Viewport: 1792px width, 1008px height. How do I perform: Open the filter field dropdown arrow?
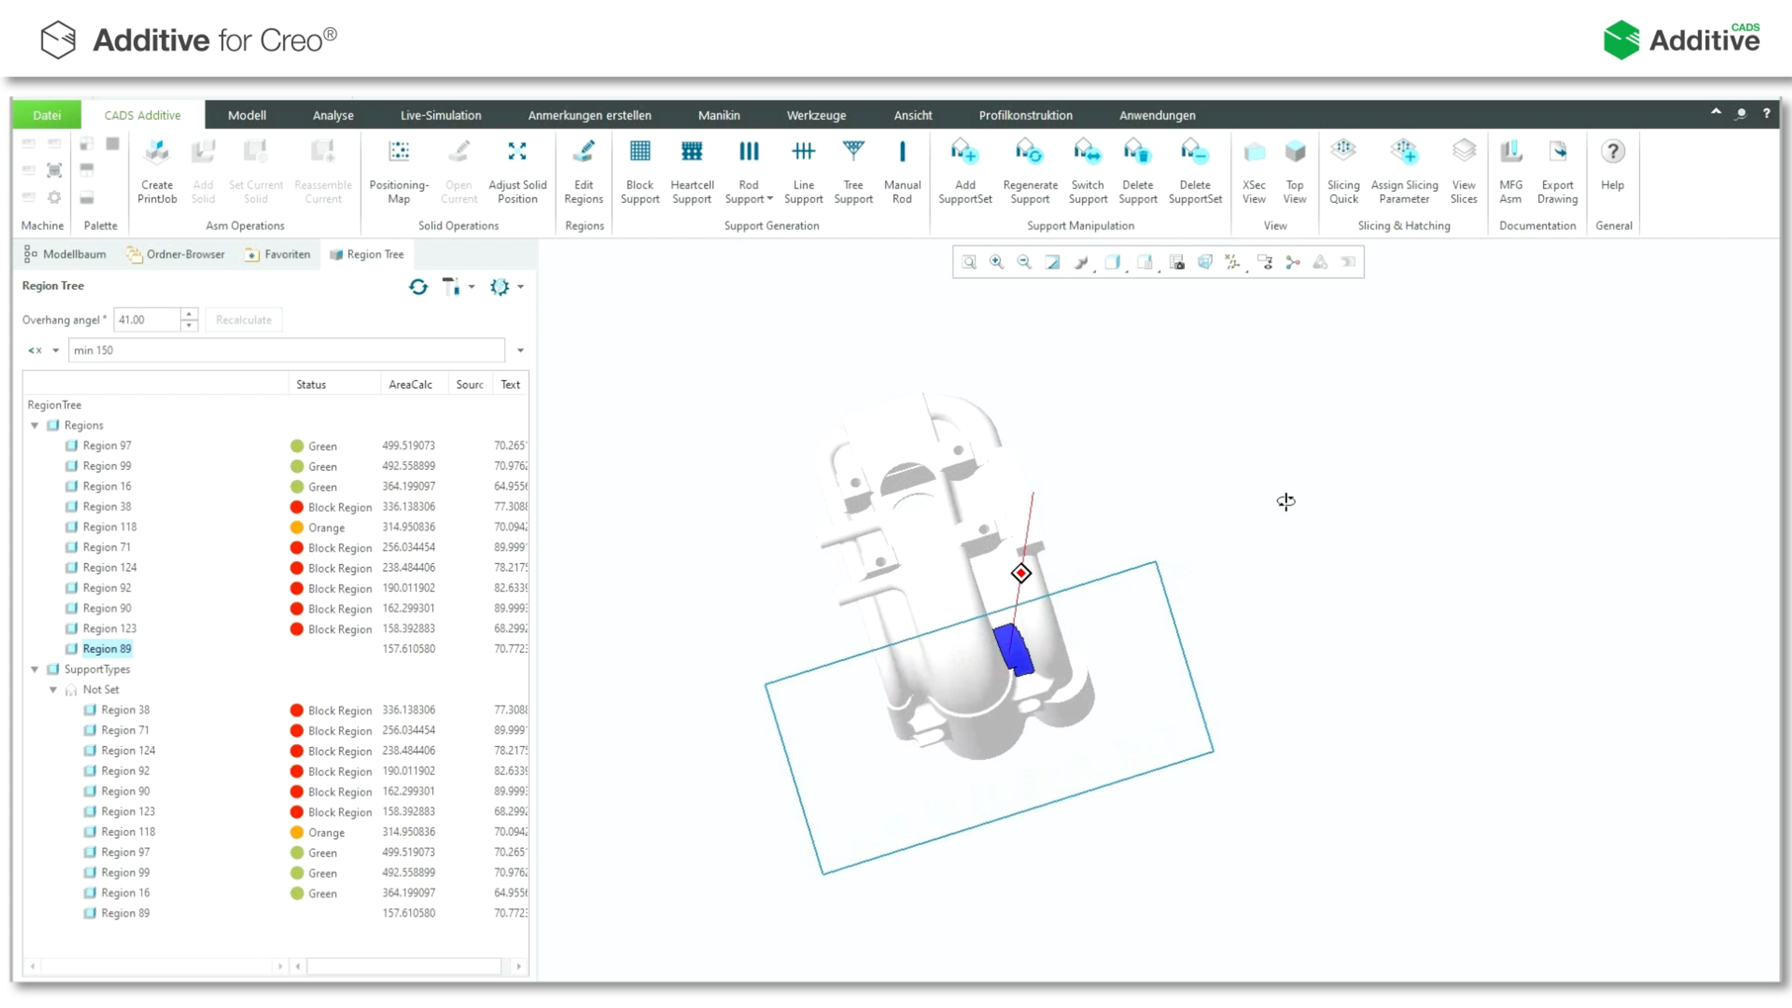[520, 351]
